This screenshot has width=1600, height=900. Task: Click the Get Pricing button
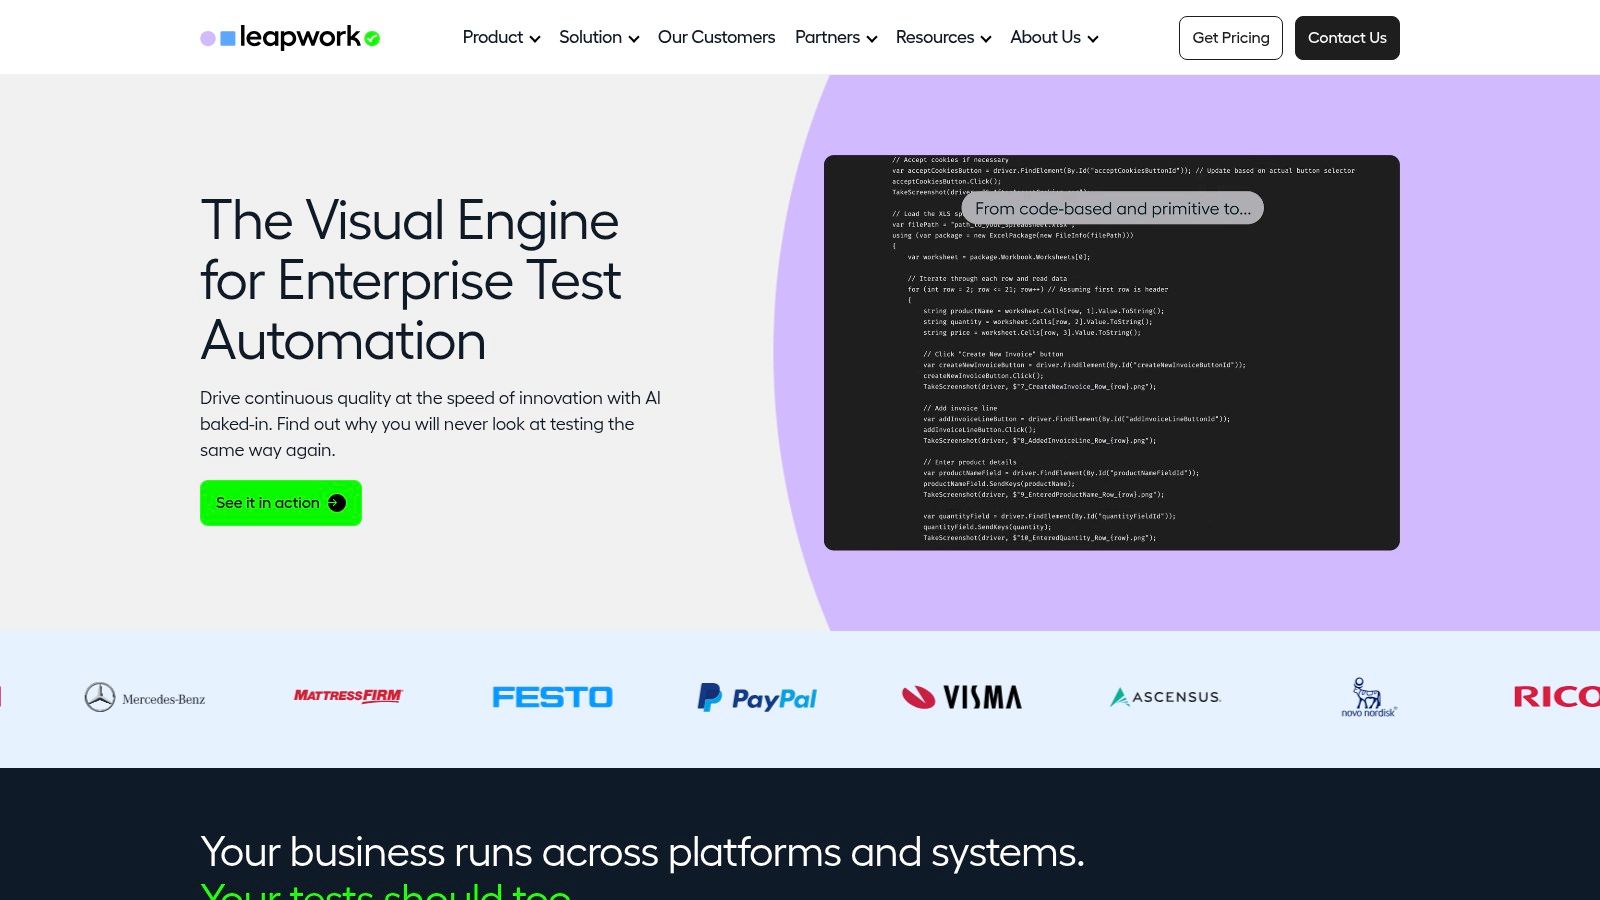[1231, 38]
